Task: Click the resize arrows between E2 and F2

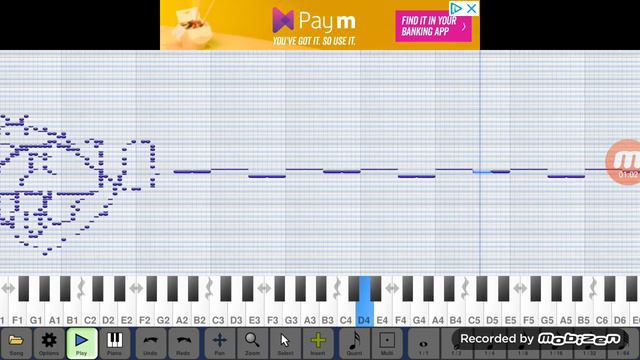Action: (x=136, y=288)
